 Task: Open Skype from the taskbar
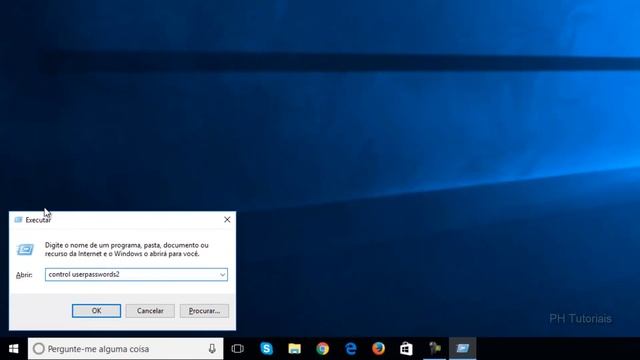(267, 349)
